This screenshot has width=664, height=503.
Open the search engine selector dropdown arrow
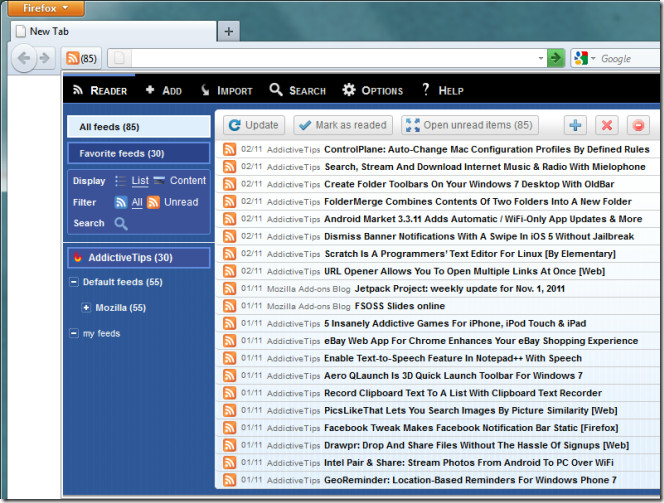[x=593, y=58]
